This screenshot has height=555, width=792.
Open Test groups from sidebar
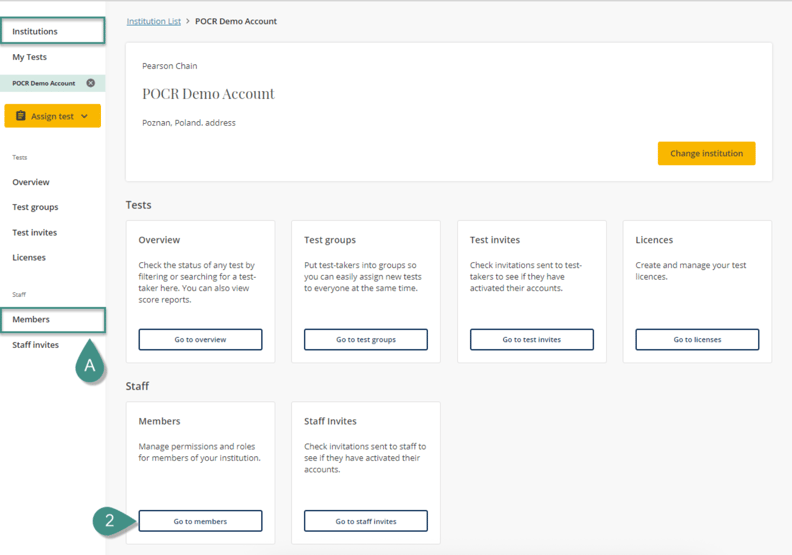(x=35, y=207)
